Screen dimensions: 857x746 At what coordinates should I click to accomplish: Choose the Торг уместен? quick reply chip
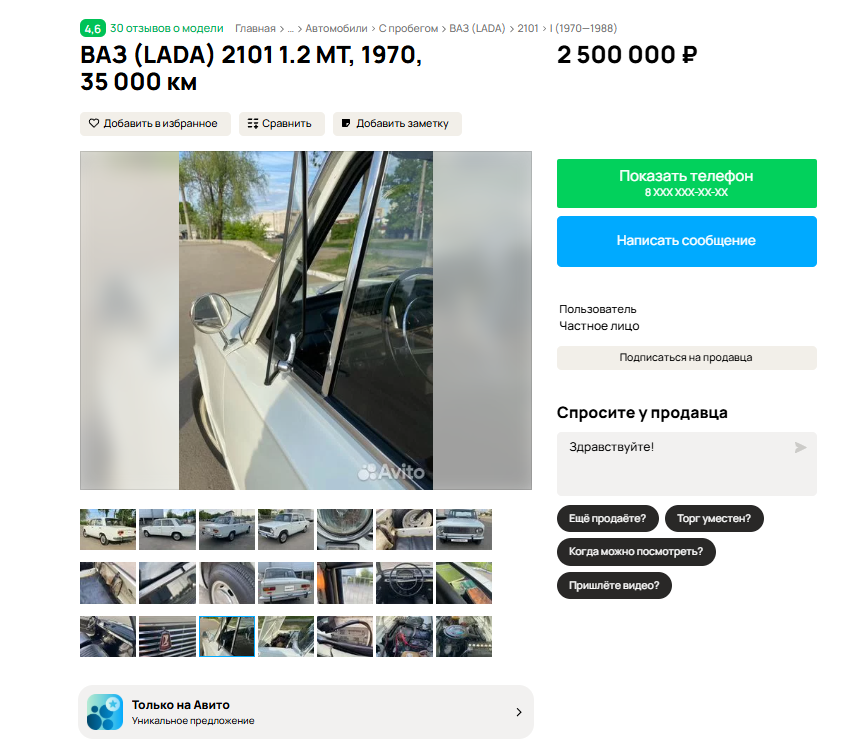point(714,518)
